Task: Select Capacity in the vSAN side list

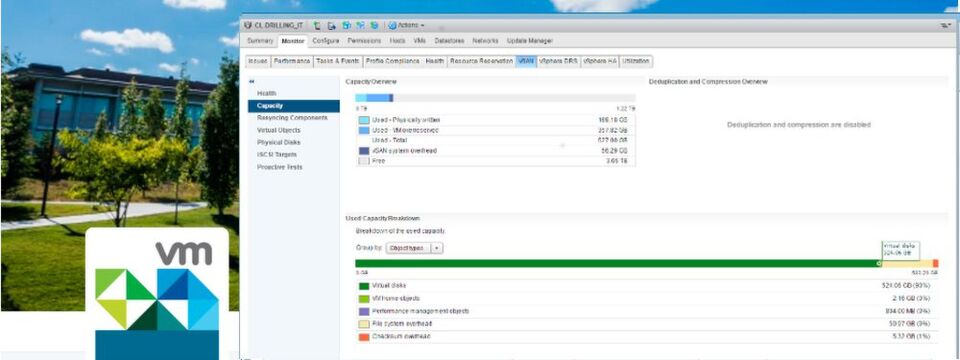Action: [x=294, y=106]
